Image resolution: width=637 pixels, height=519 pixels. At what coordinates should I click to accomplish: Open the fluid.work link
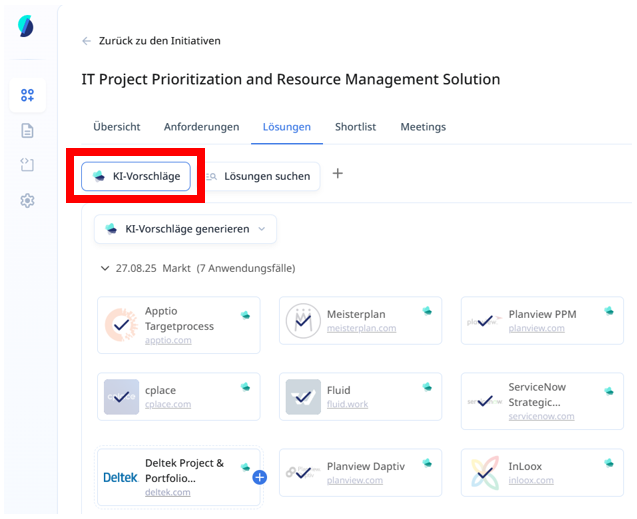click(x=347, y=405)
